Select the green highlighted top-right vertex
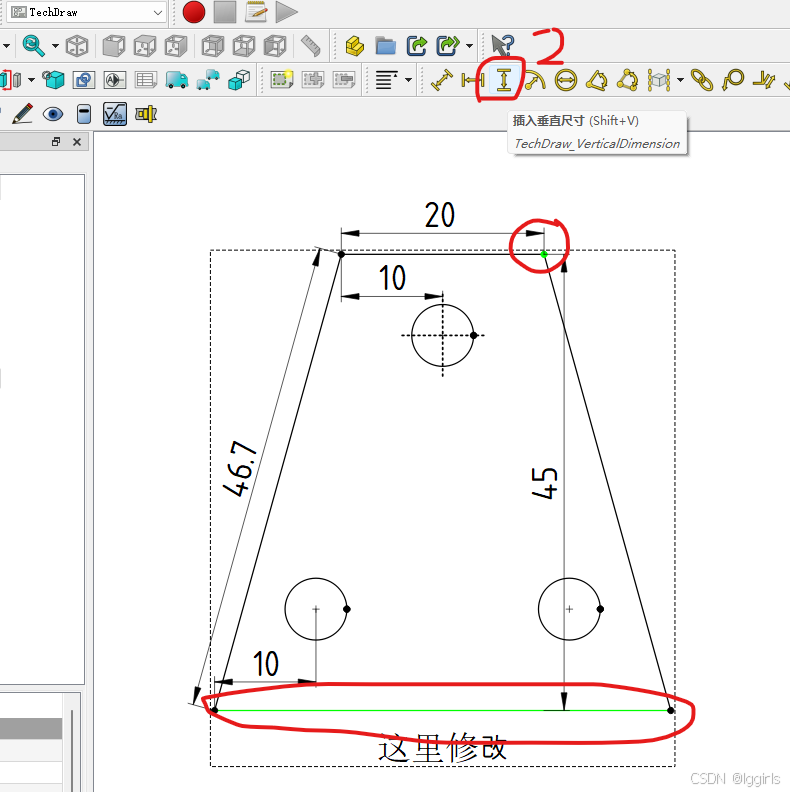Screen dimensions: 790x792 [x=544, y=255]
